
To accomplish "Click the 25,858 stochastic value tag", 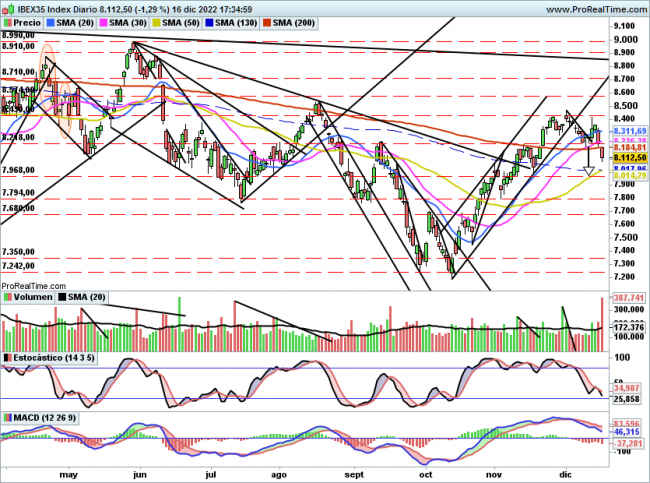I will pos(629,399).
